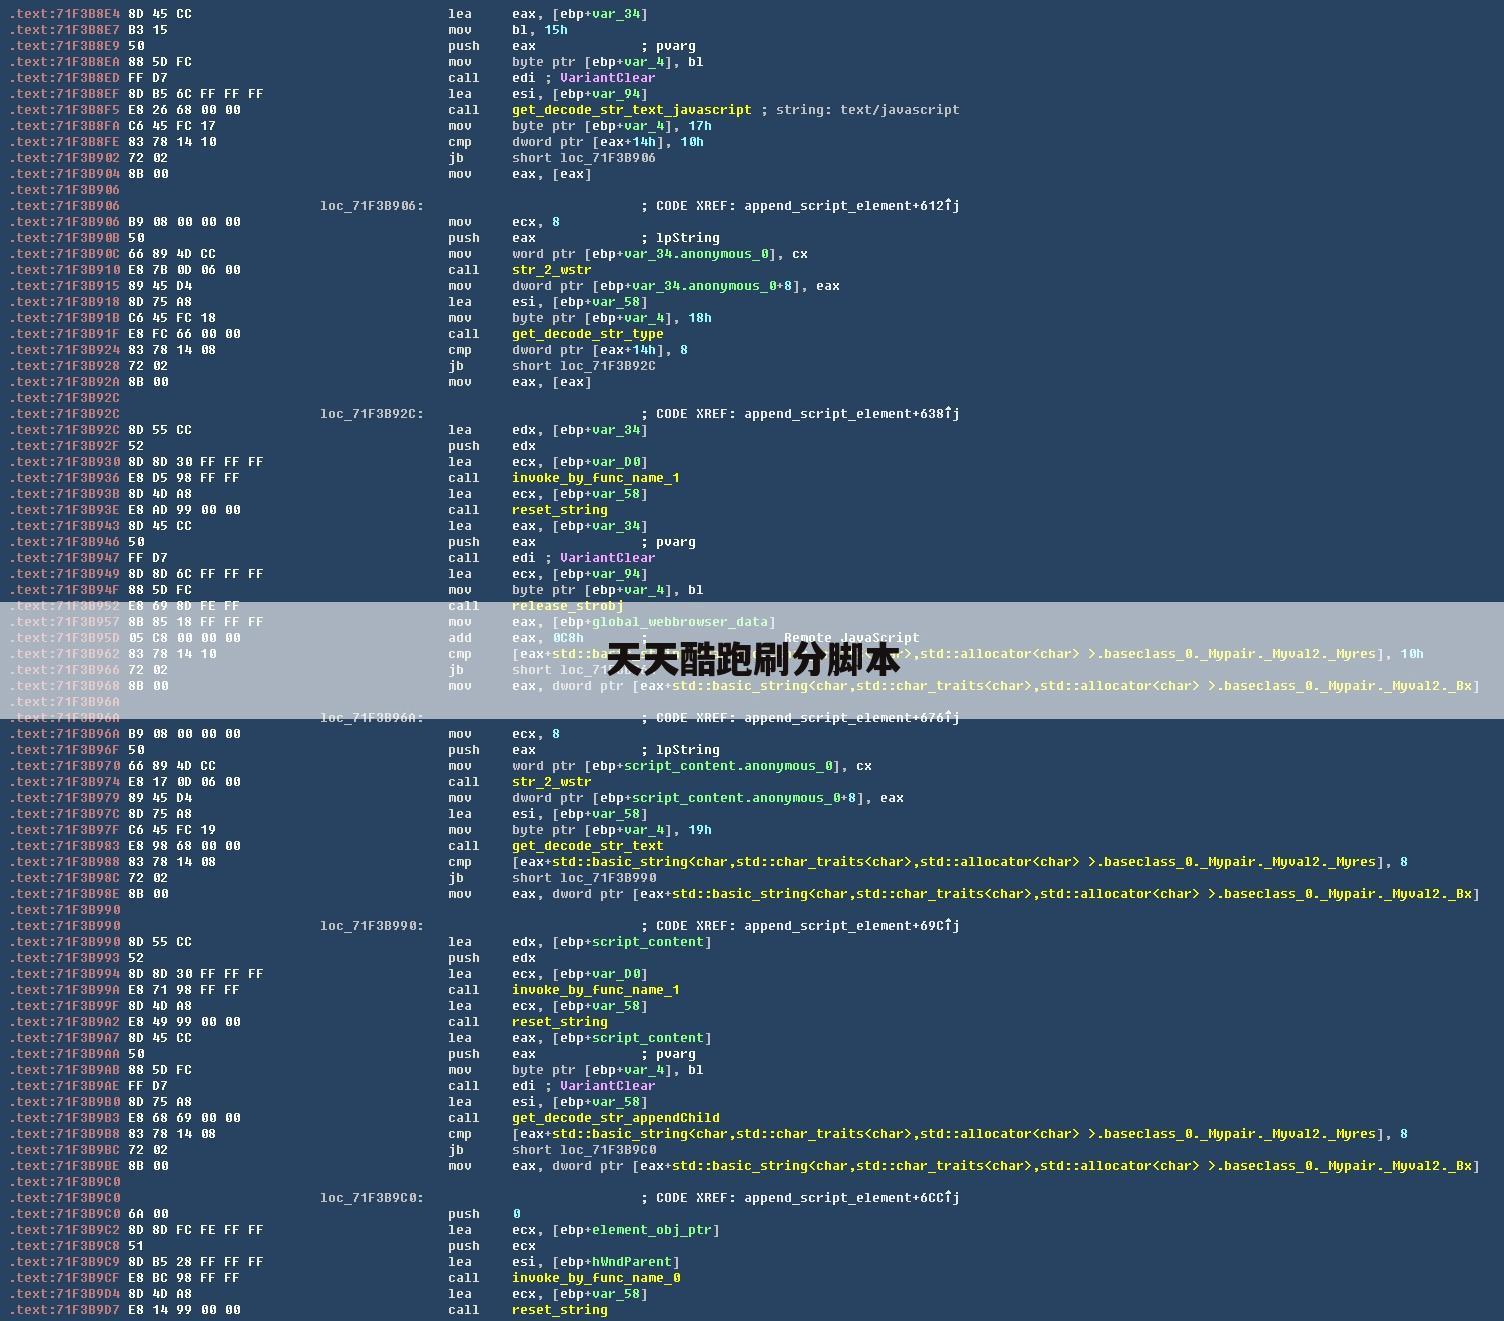1504x1321 pixels.
Task: Click hex bytes 'E8 26 68 00 00'
Action: 184,110
